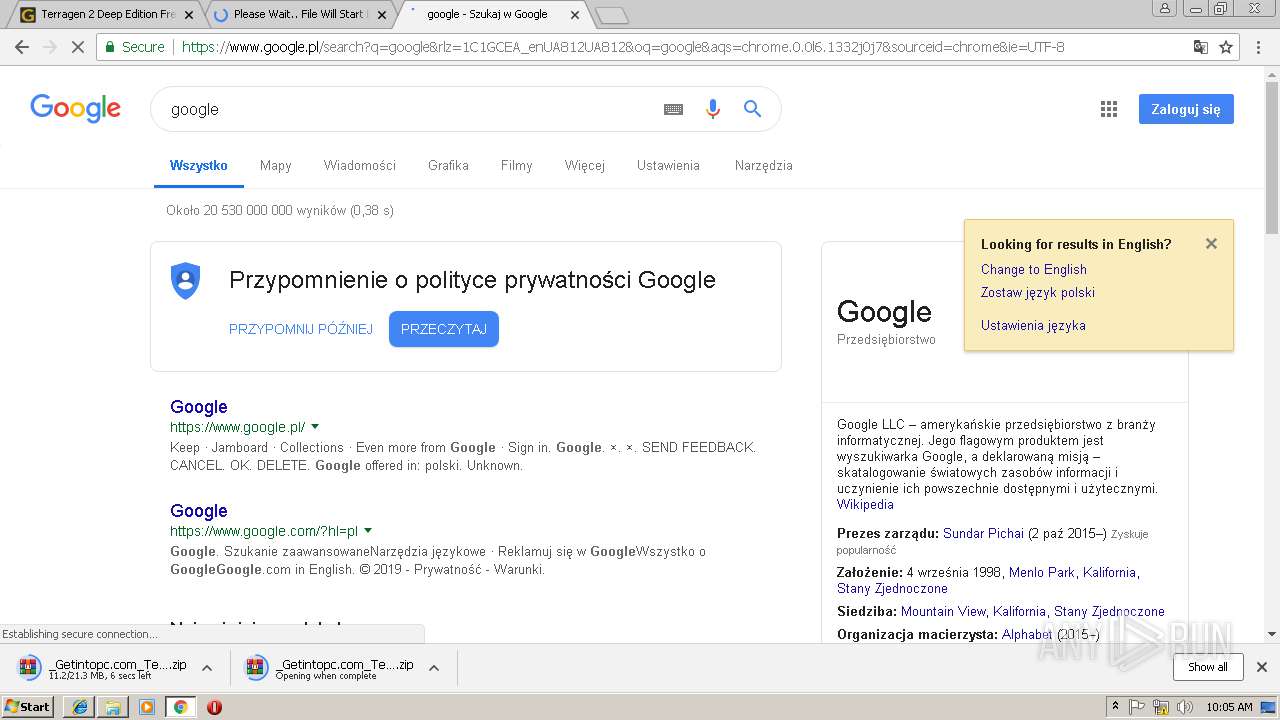The height and width of the screenshot is (720, 1280).
Task: Open the Ustawienia menu
Action: [x=668, y=165]
